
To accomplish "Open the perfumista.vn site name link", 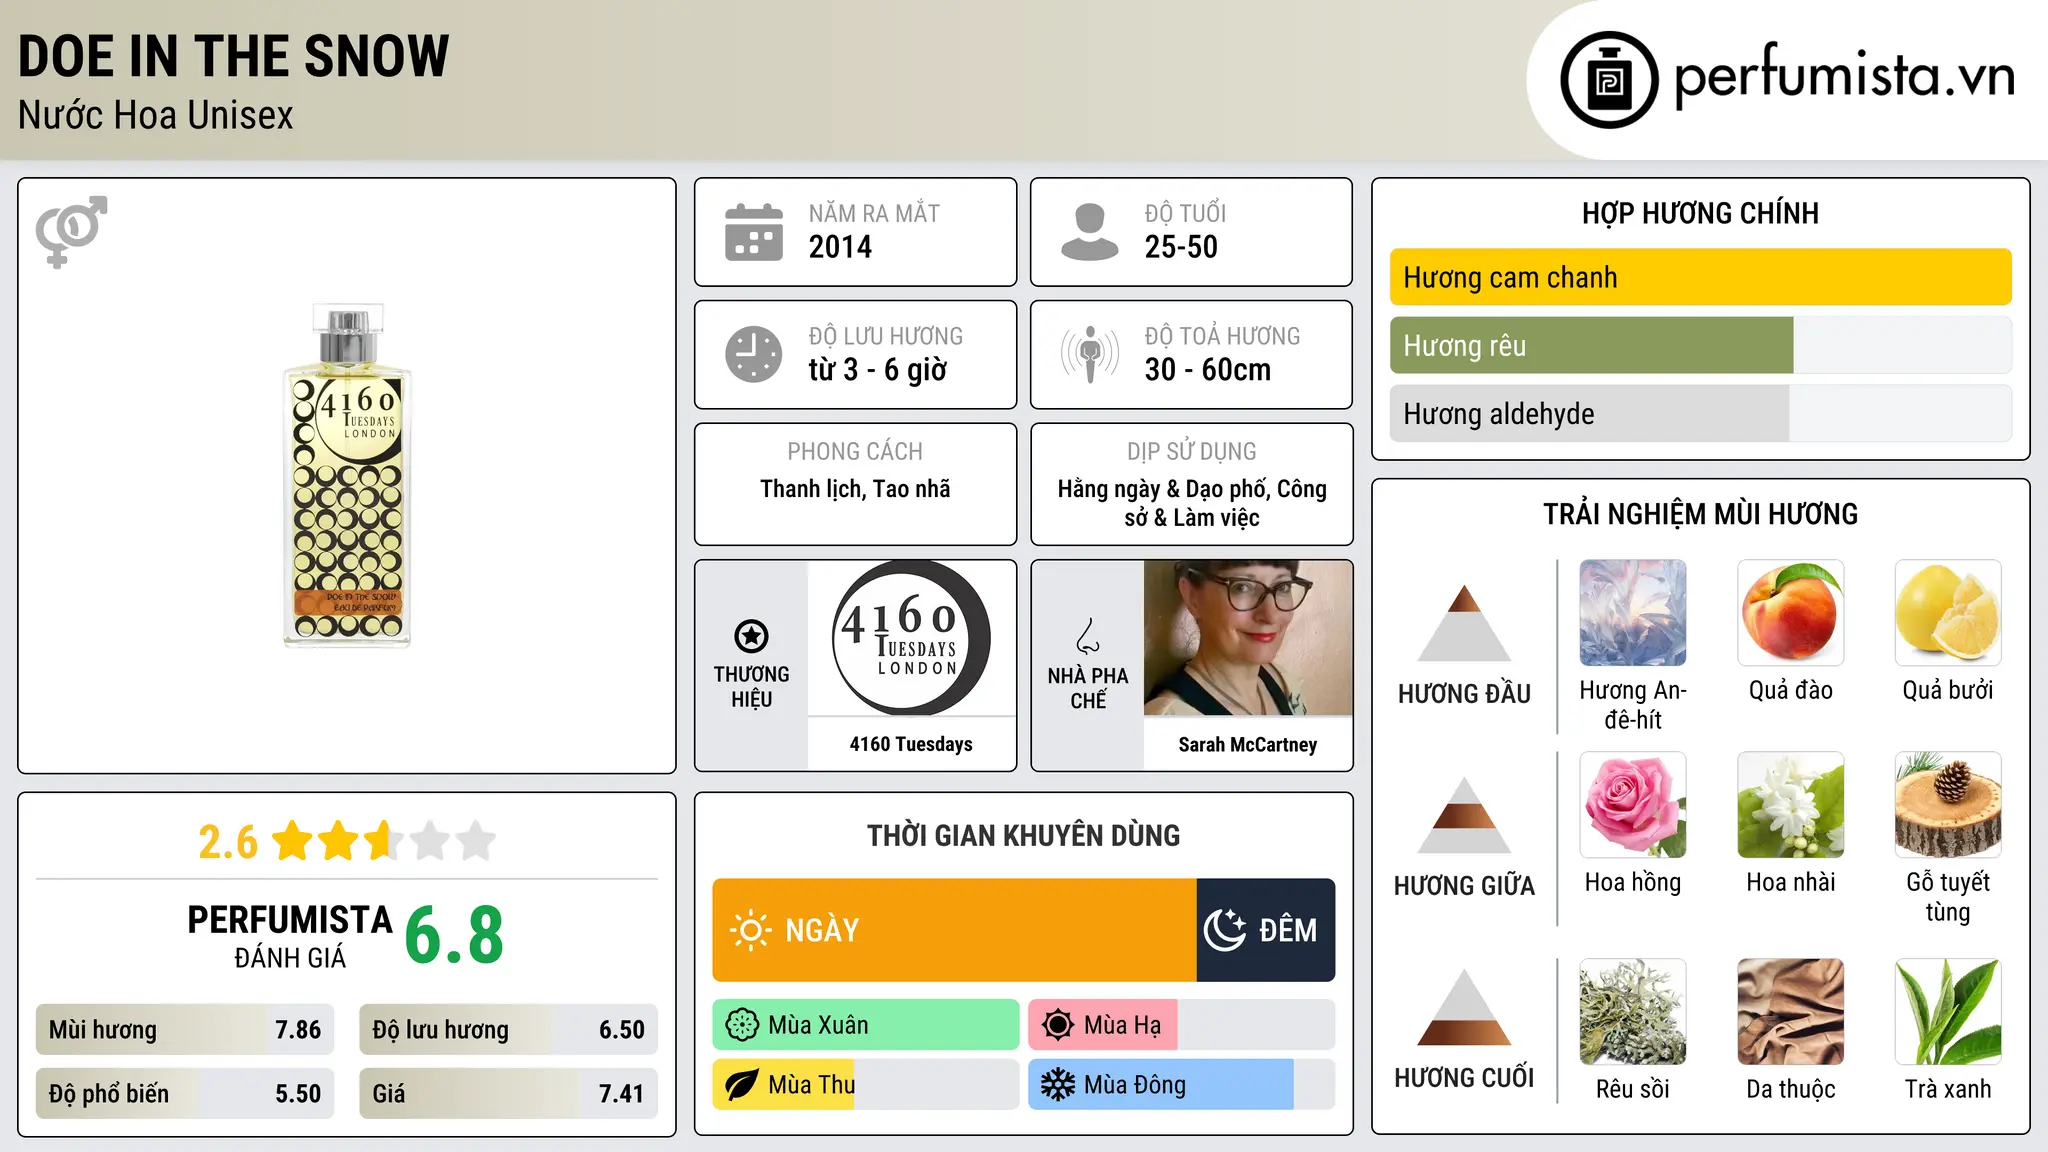I will [1845, 76].
